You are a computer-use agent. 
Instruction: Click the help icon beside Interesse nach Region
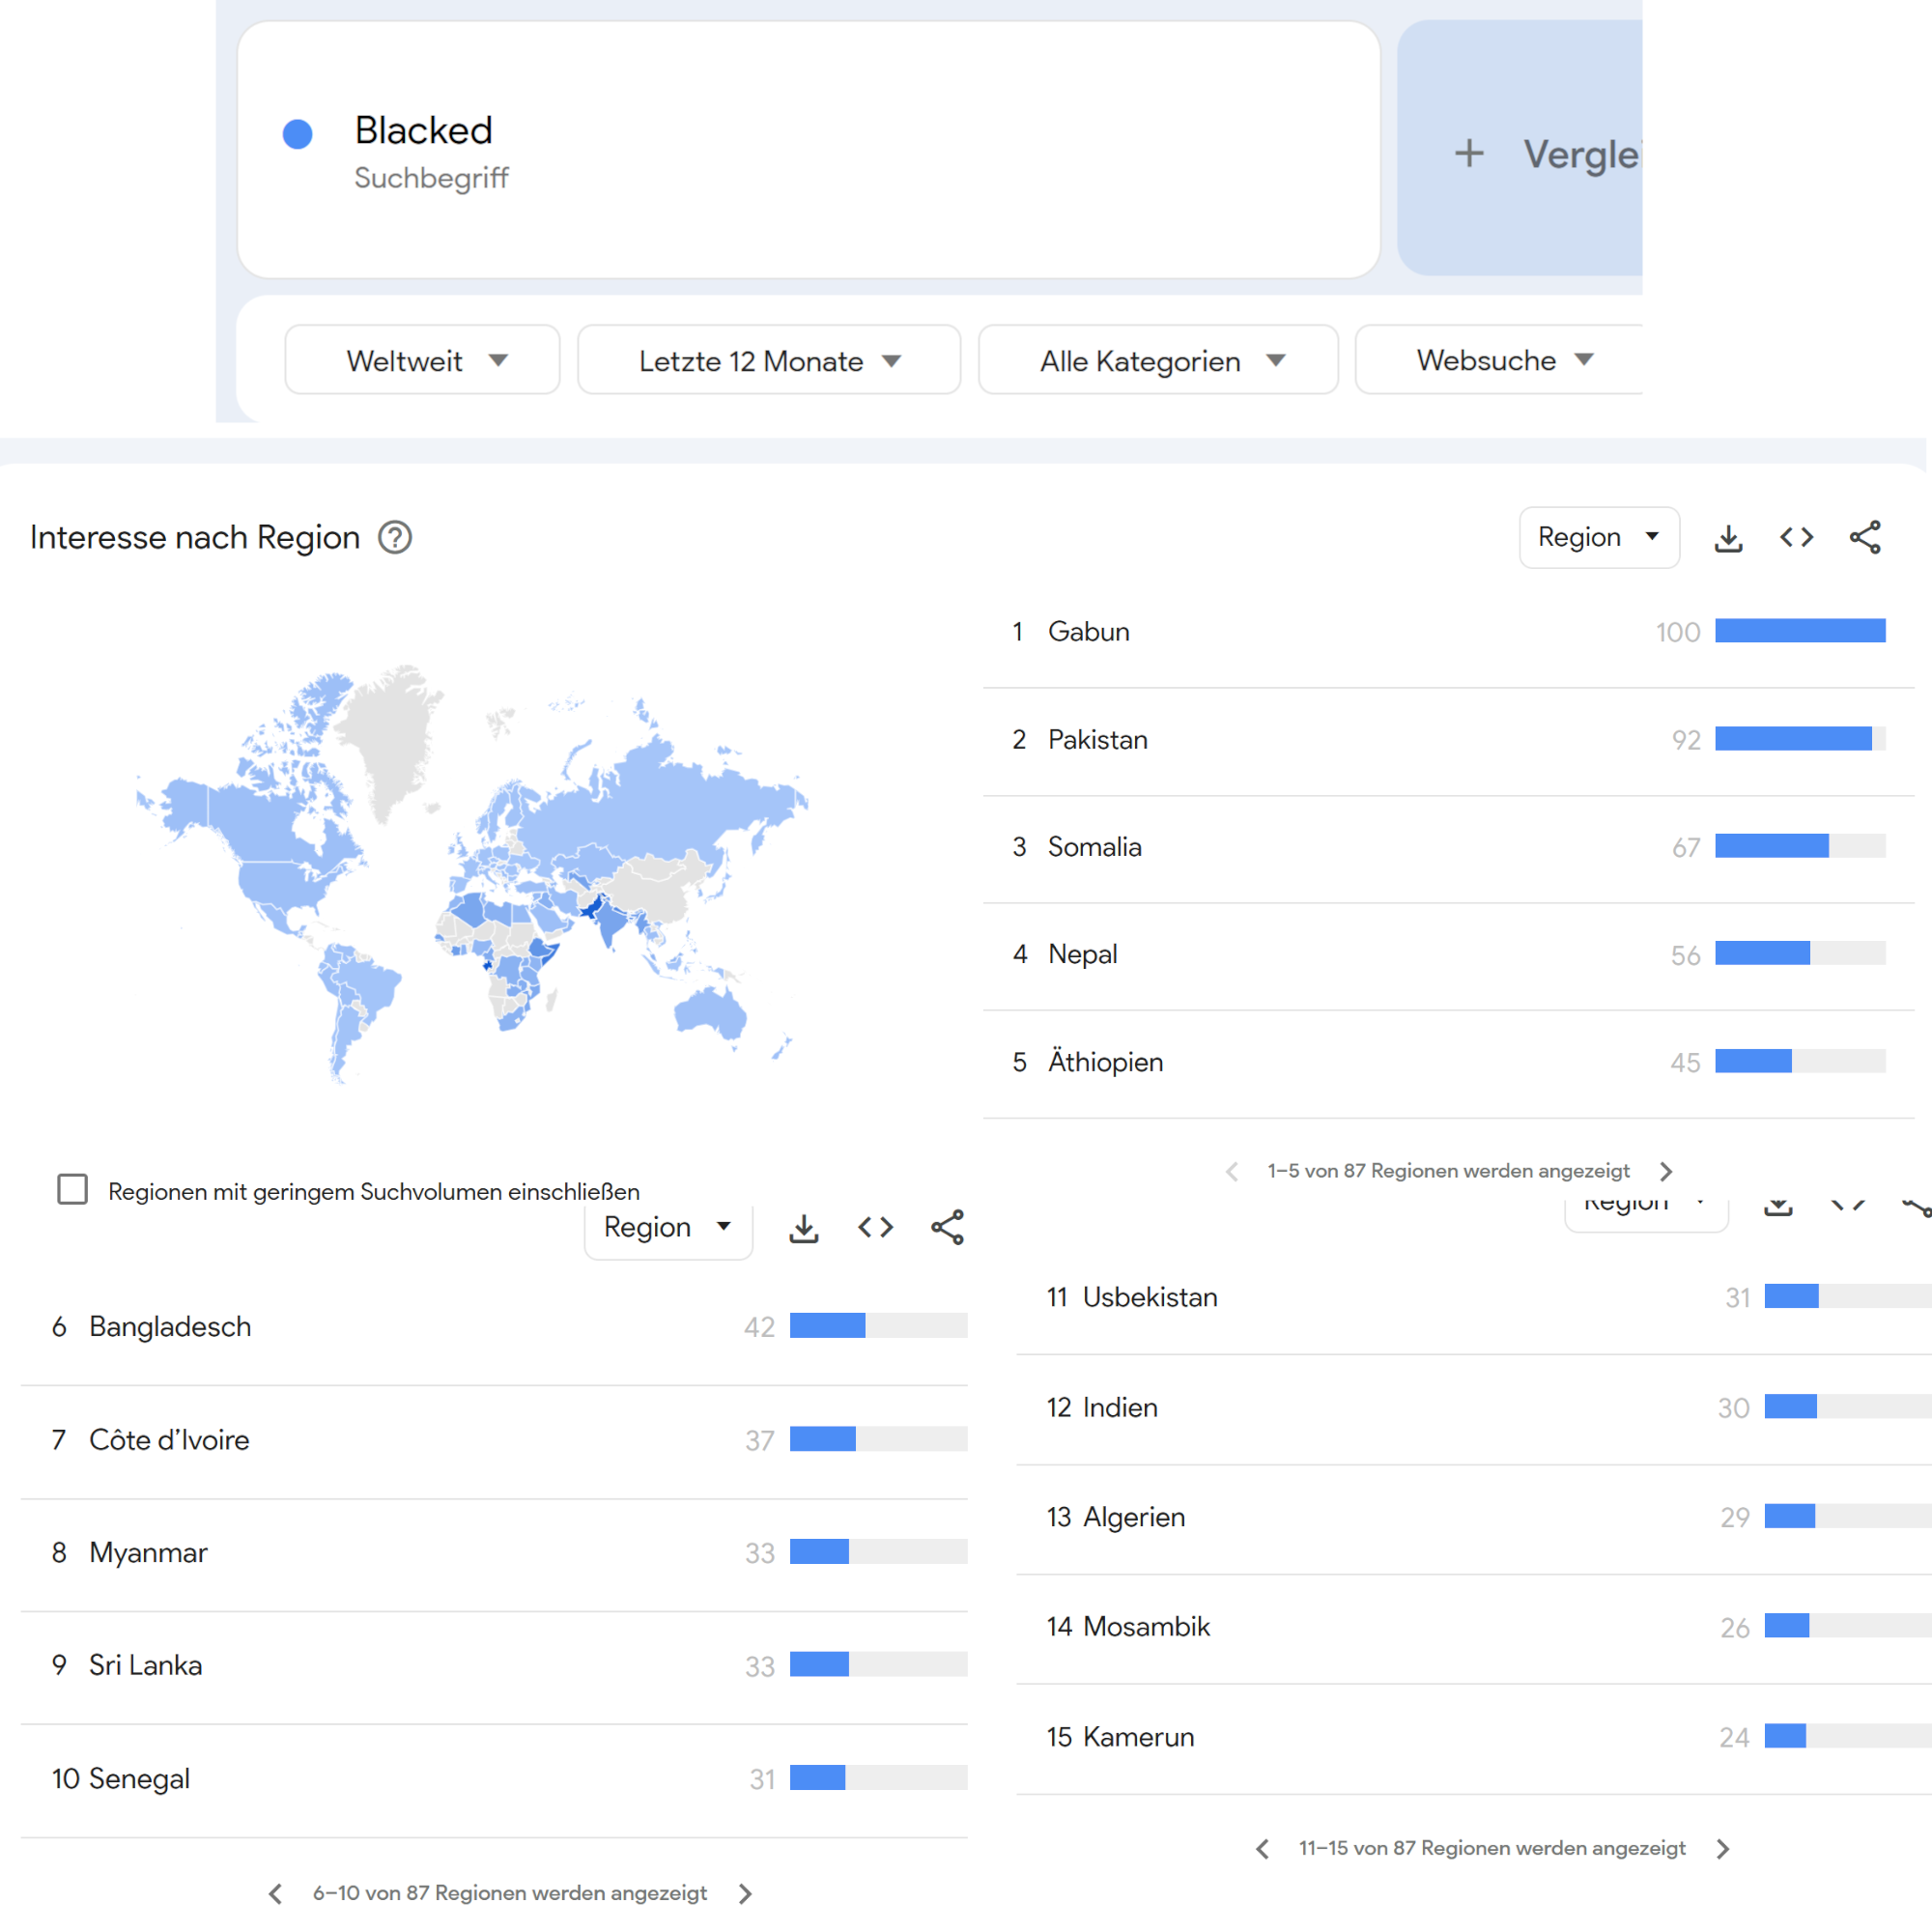(x=395, y=538)
